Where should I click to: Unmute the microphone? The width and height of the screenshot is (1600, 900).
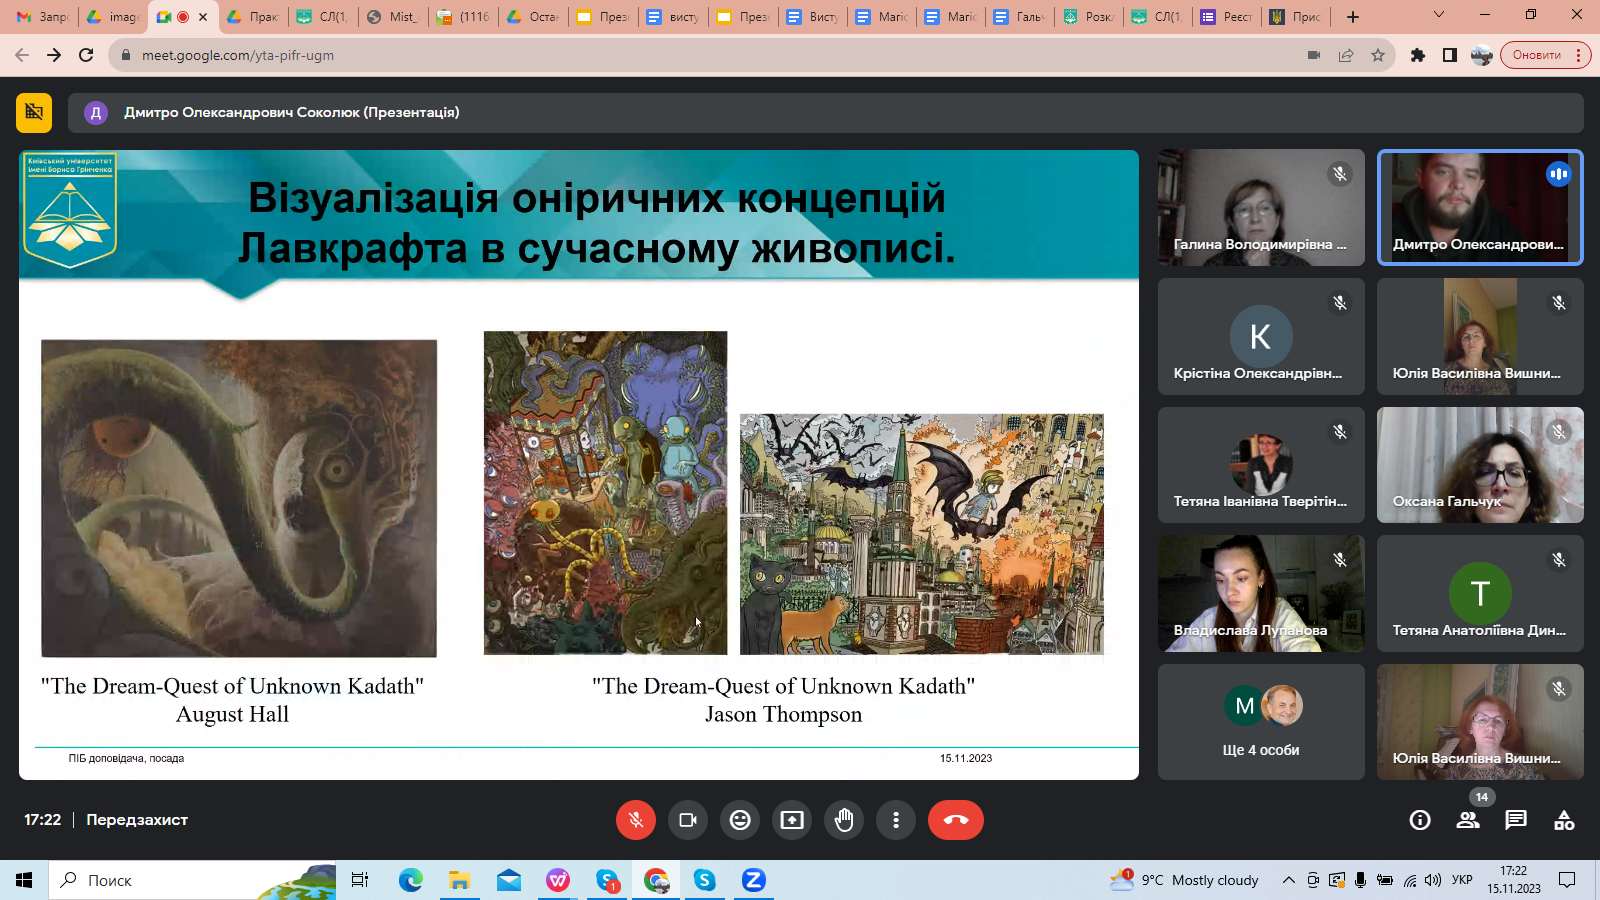635,820
